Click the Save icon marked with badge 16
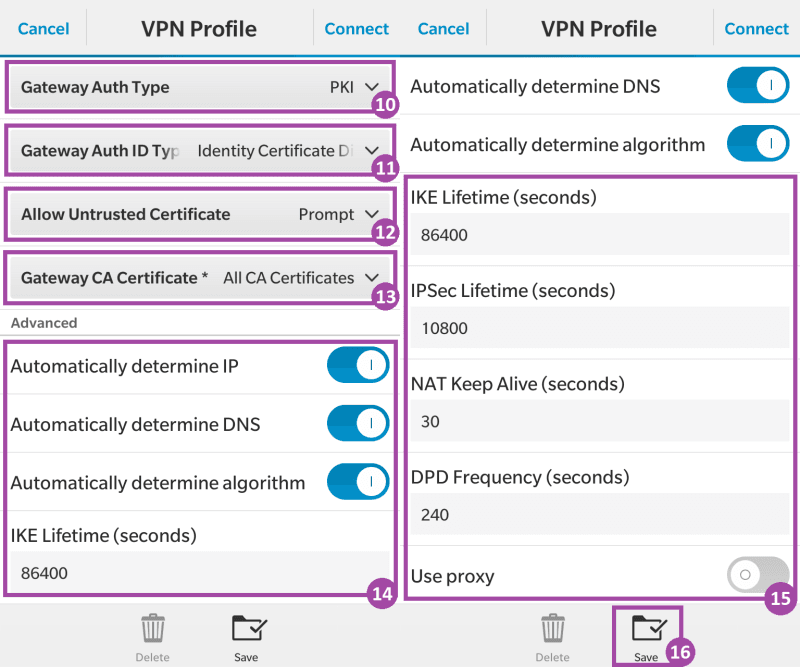Viewport: 800px width, 668px height. [645, 629]
